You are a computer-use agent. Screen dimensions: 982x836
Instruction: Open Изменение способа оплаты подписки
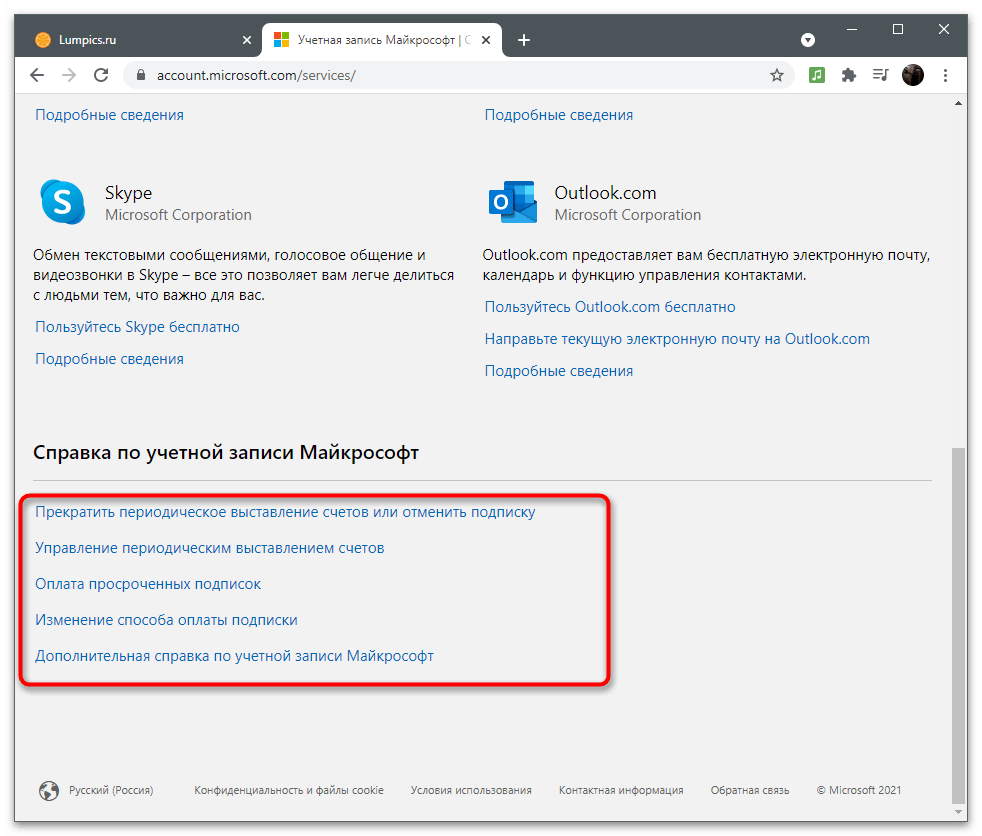(166, 620)
